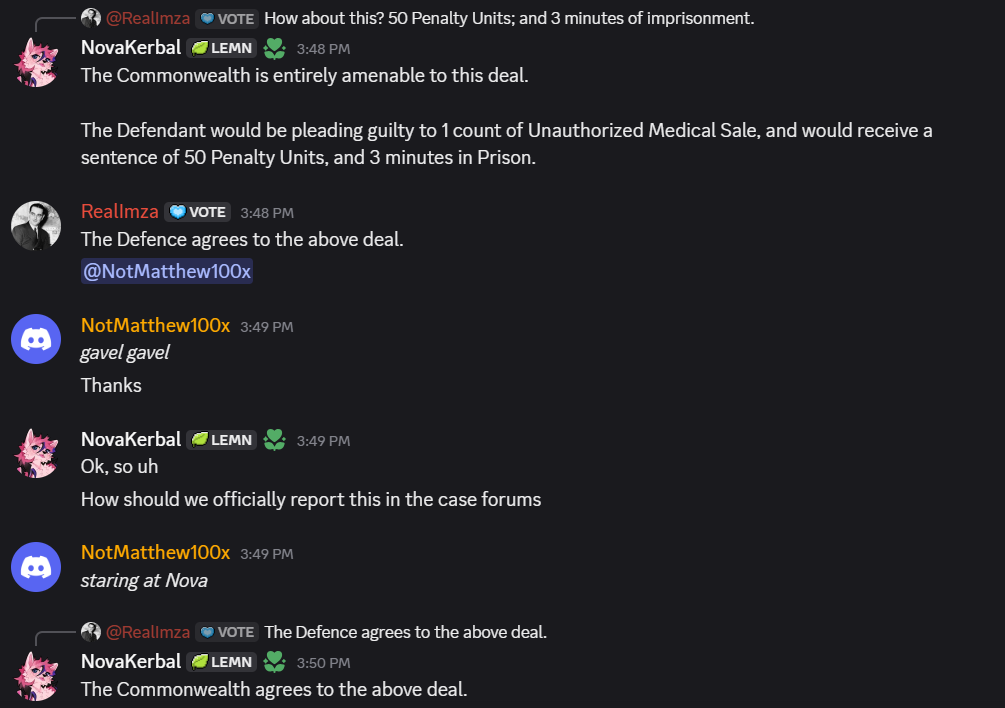Click RealImza's profile picture
Viewport: 1005px width, 708px height.
tap(36, 226)
